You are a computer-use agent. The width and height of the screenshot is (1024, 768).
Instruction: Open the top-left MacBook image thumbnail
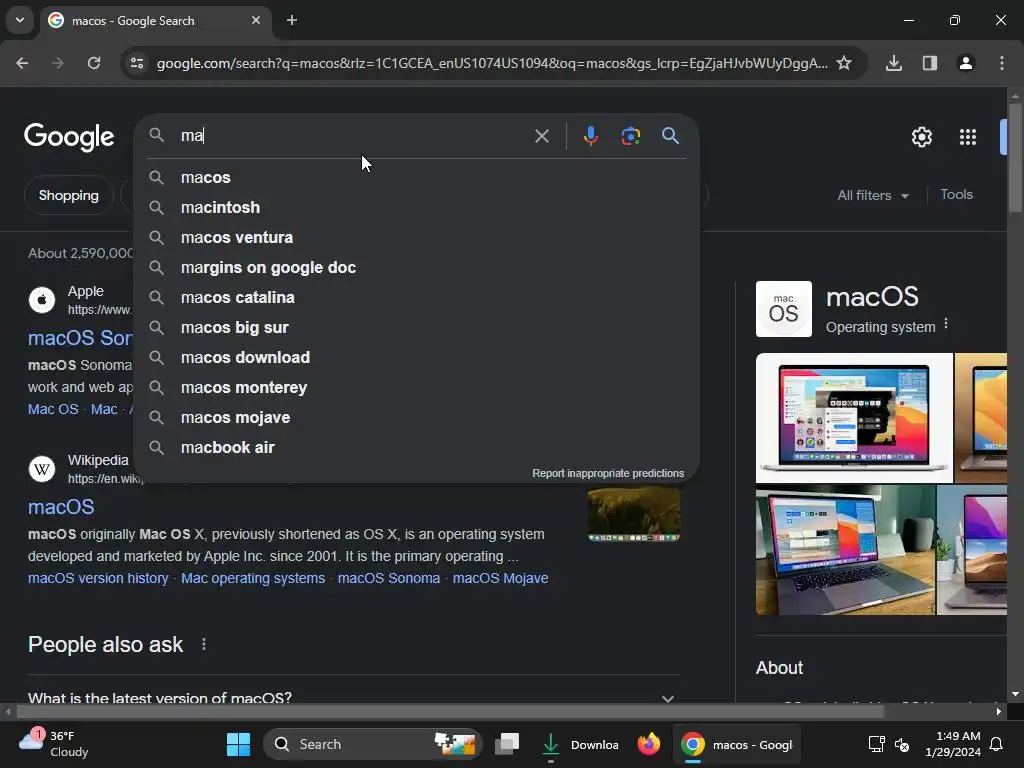[854, 418]
